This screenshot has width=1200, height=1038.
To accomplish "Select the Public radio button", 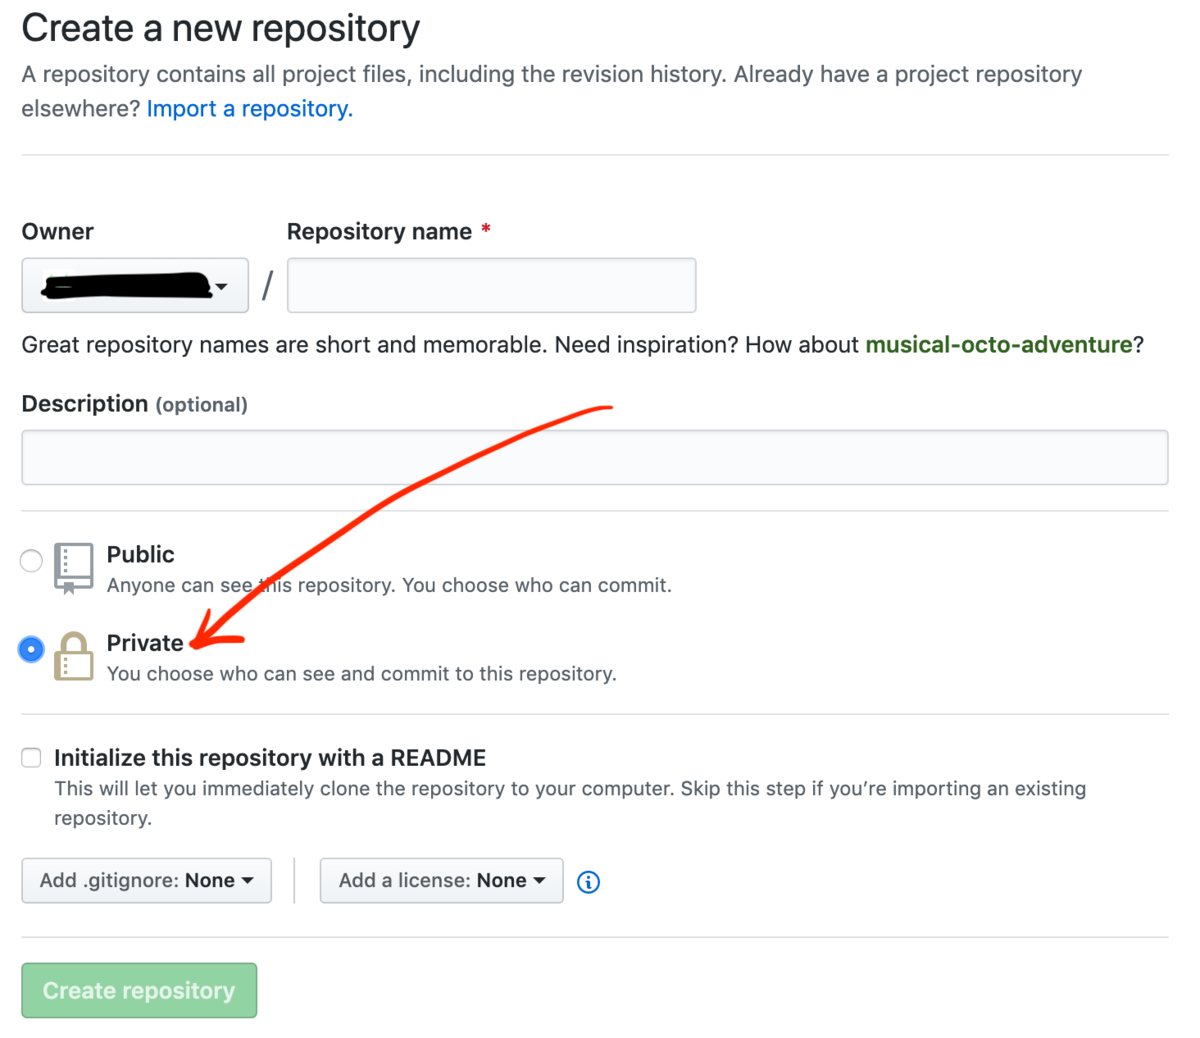I will 31,560.
